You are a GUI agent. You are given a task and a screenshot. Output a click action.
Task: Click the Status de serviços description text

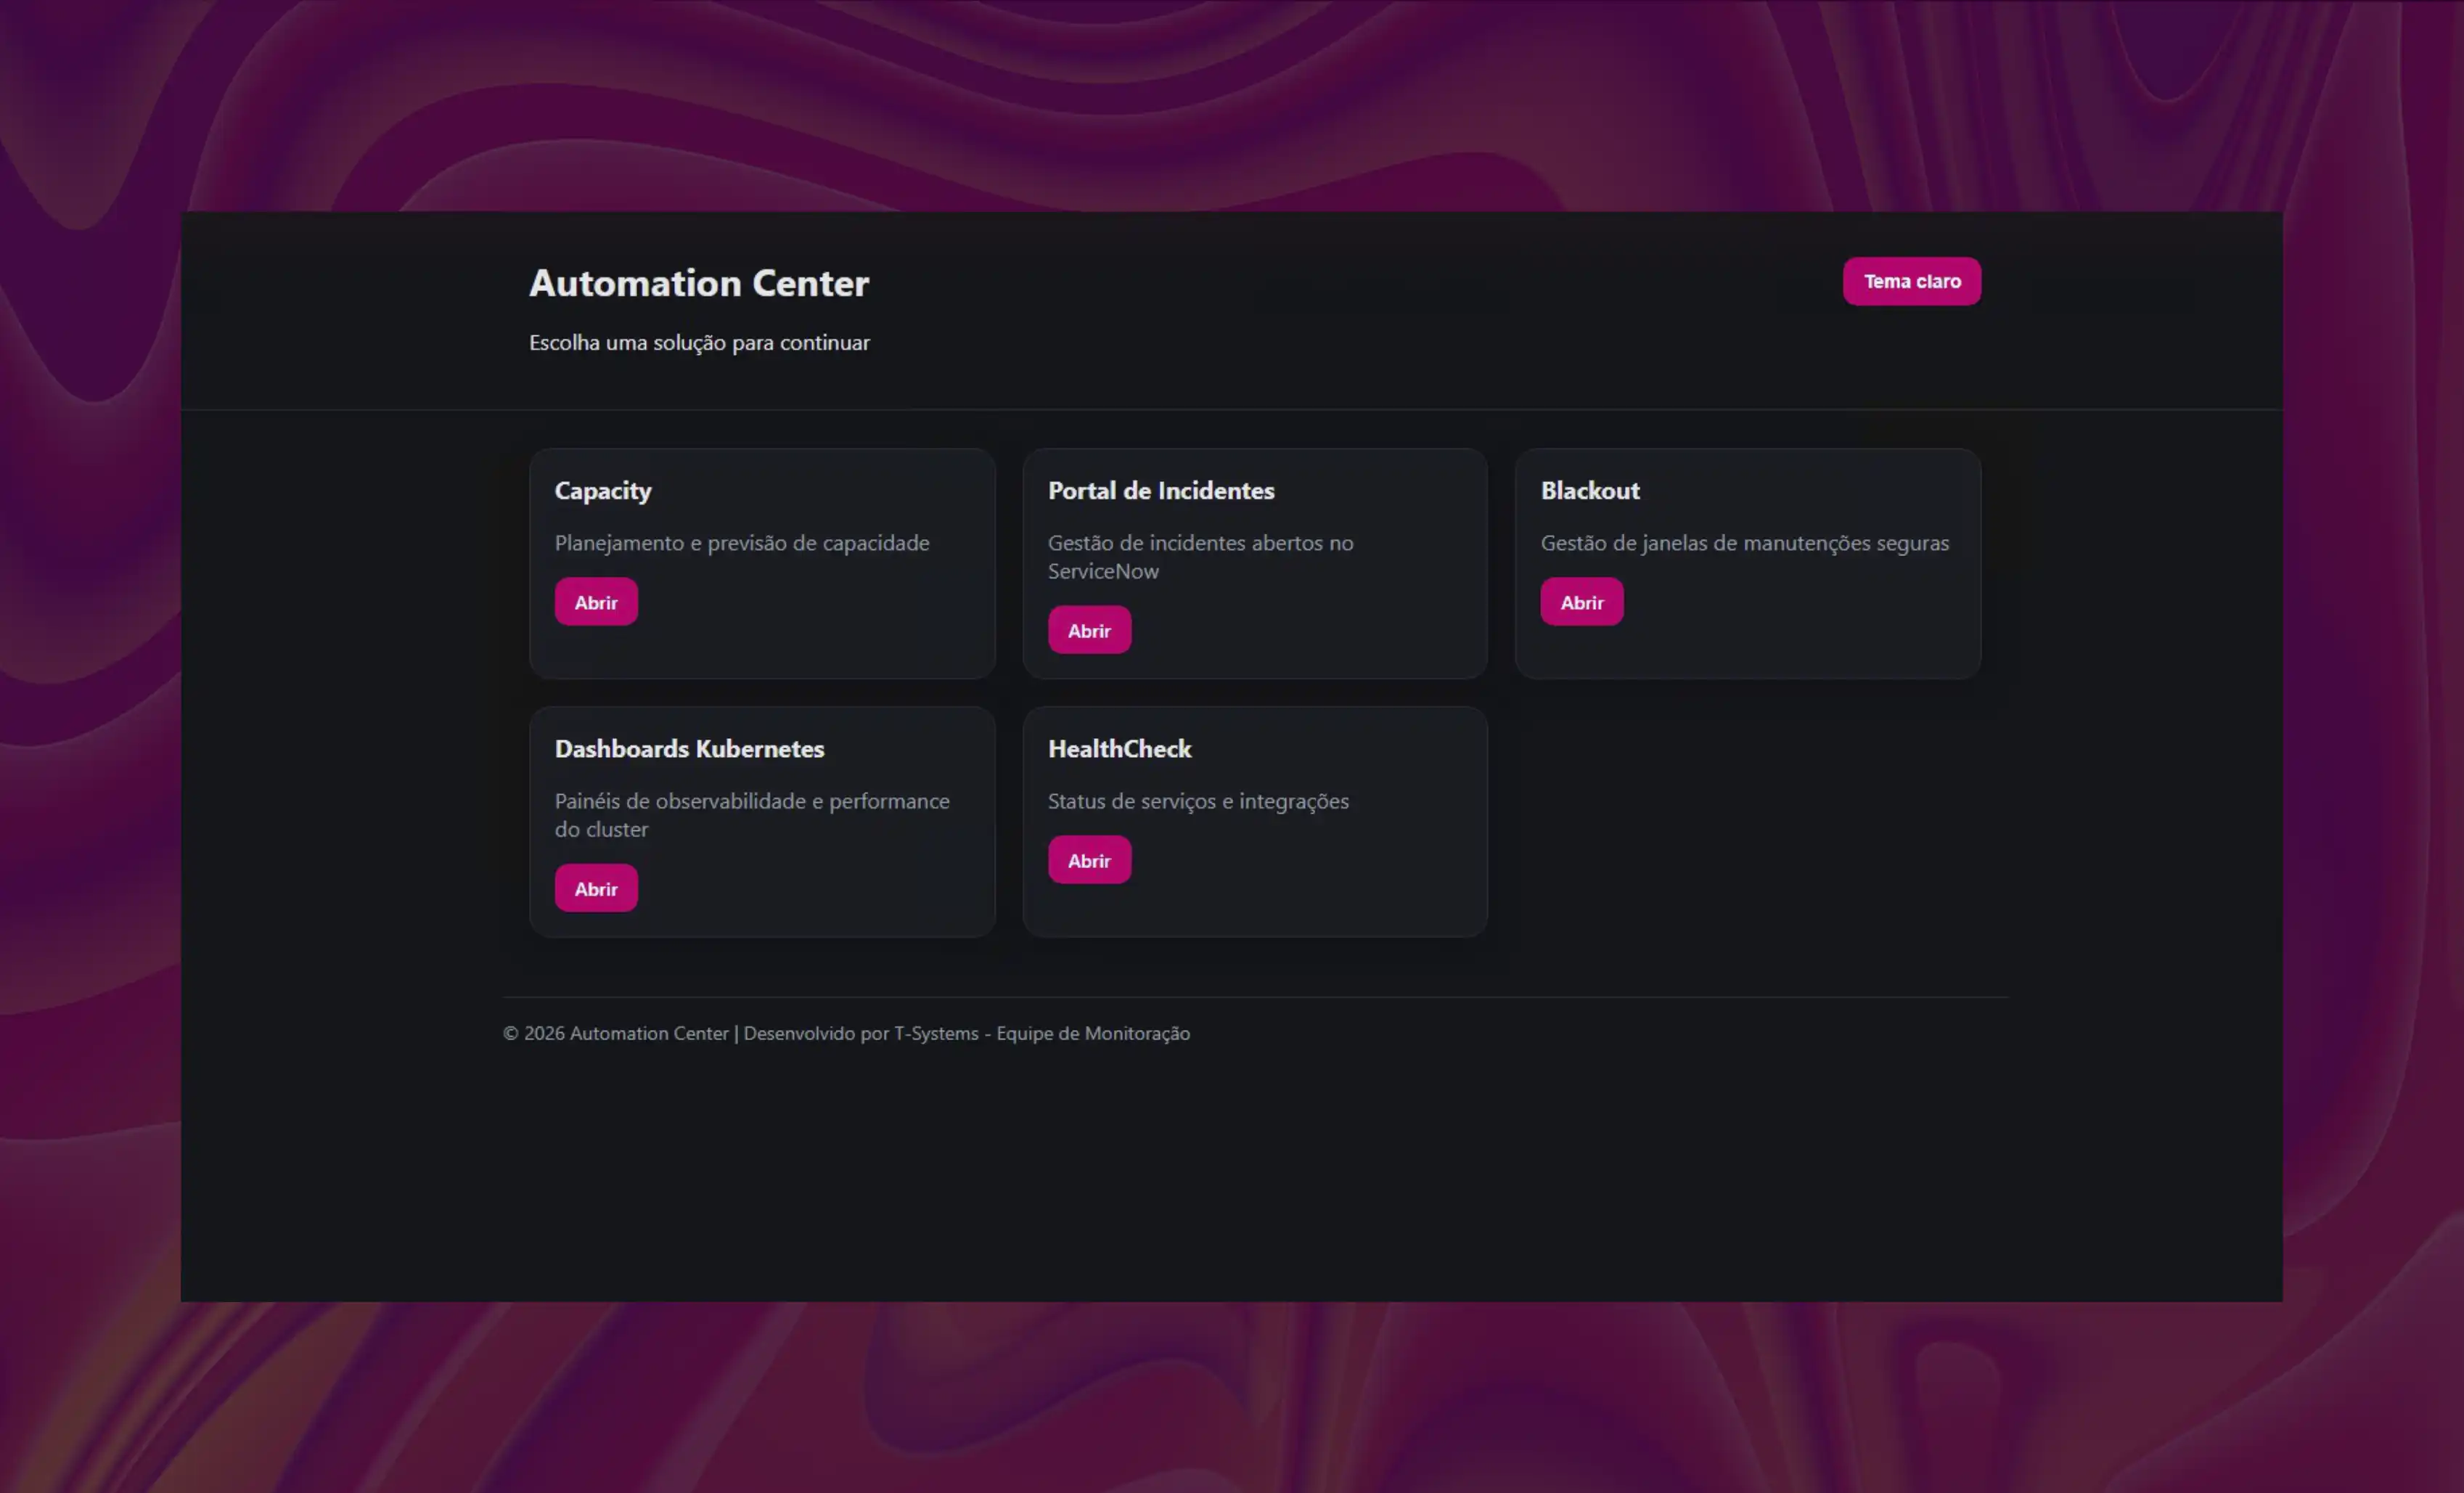tap(1197, 800)
